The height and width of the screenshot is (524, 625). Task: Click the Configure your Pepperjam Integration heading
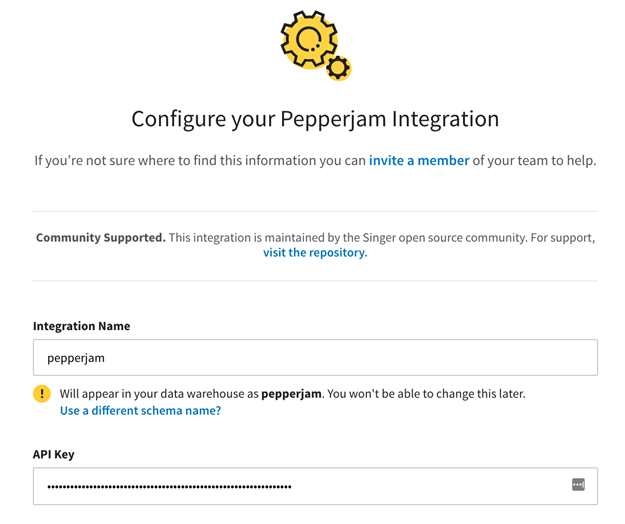pos(315,119)
